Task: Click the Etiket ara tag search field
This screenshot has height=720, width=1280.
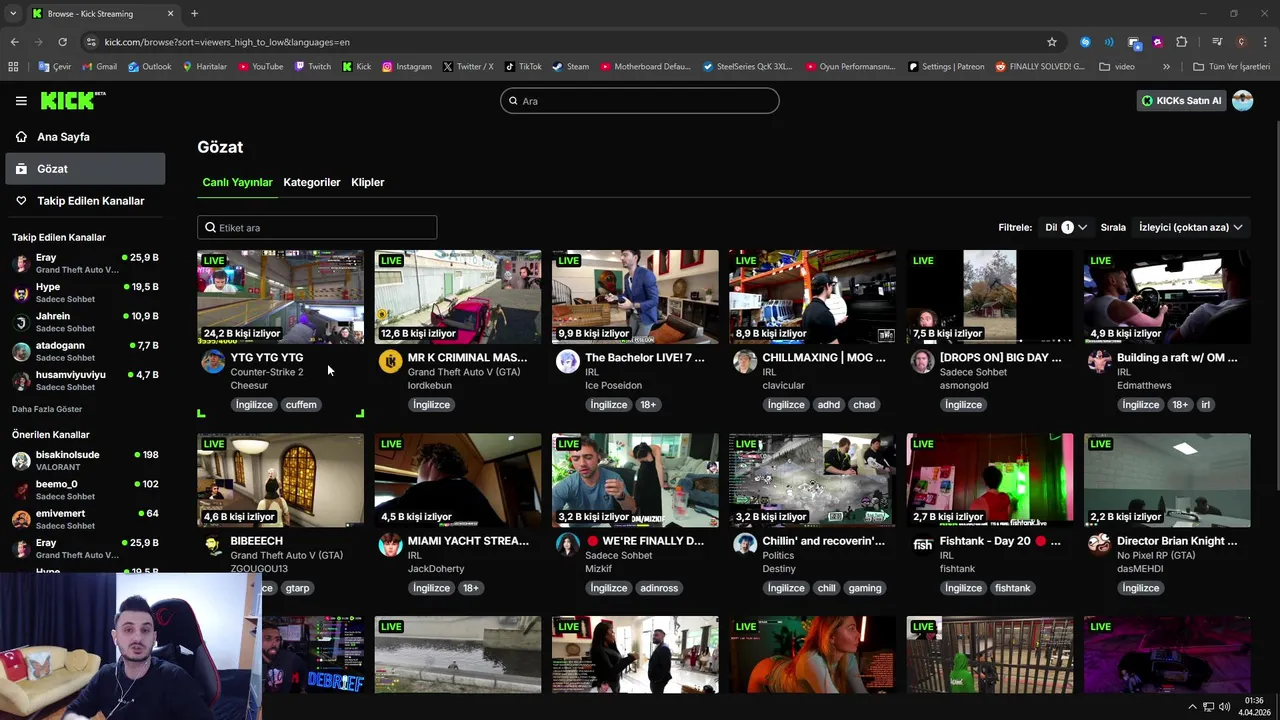Action: pos(317,227)
